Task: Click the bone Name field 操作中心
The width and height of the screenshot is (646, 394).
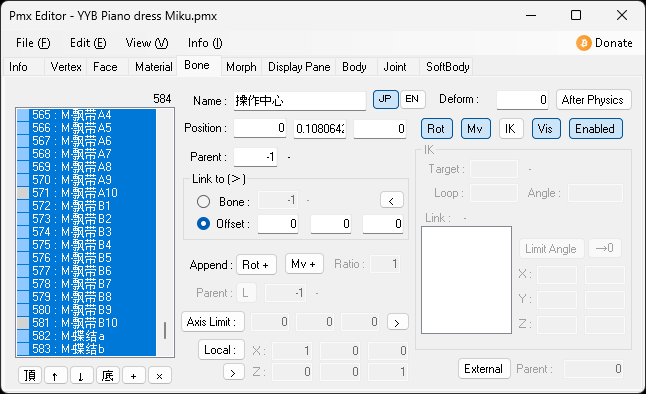Action: coord(300,101)
